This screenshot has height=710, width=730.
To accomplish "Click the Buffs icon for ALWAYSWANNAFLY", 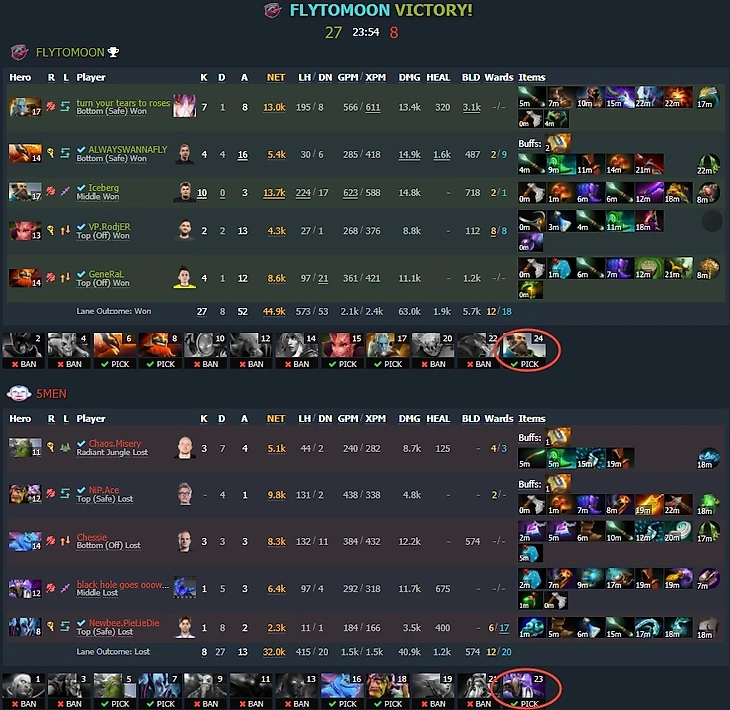I will [558, 143].
